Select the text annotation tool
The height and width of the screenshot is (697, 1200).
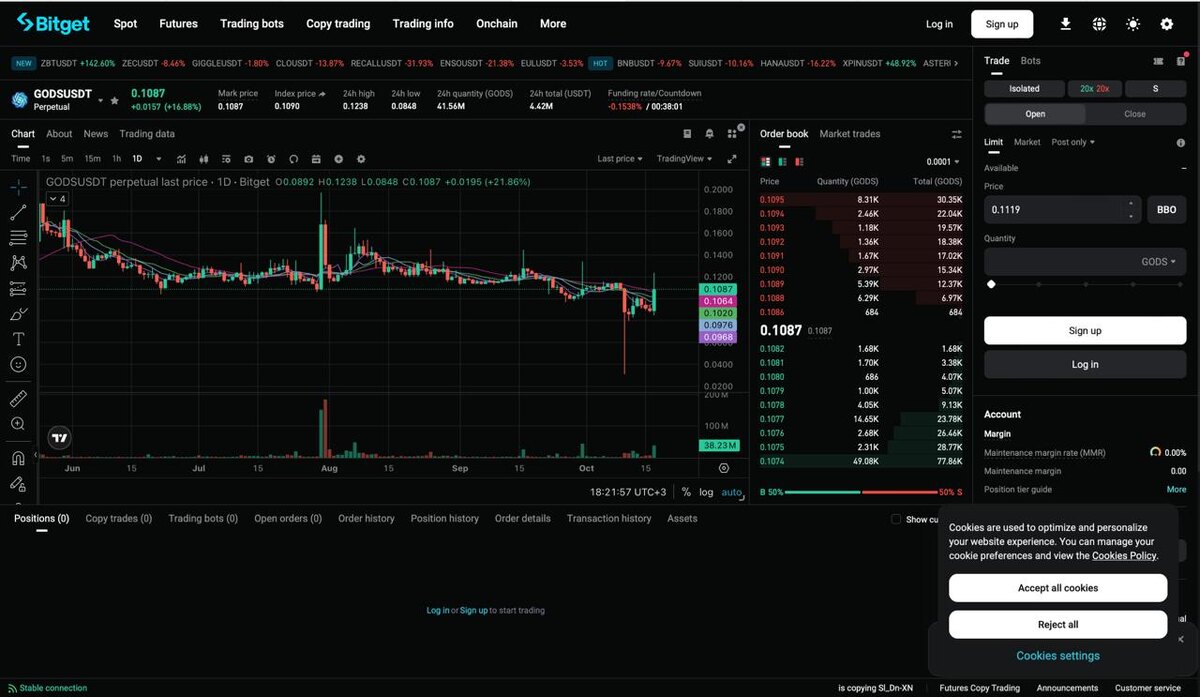(x=18, y=339)
